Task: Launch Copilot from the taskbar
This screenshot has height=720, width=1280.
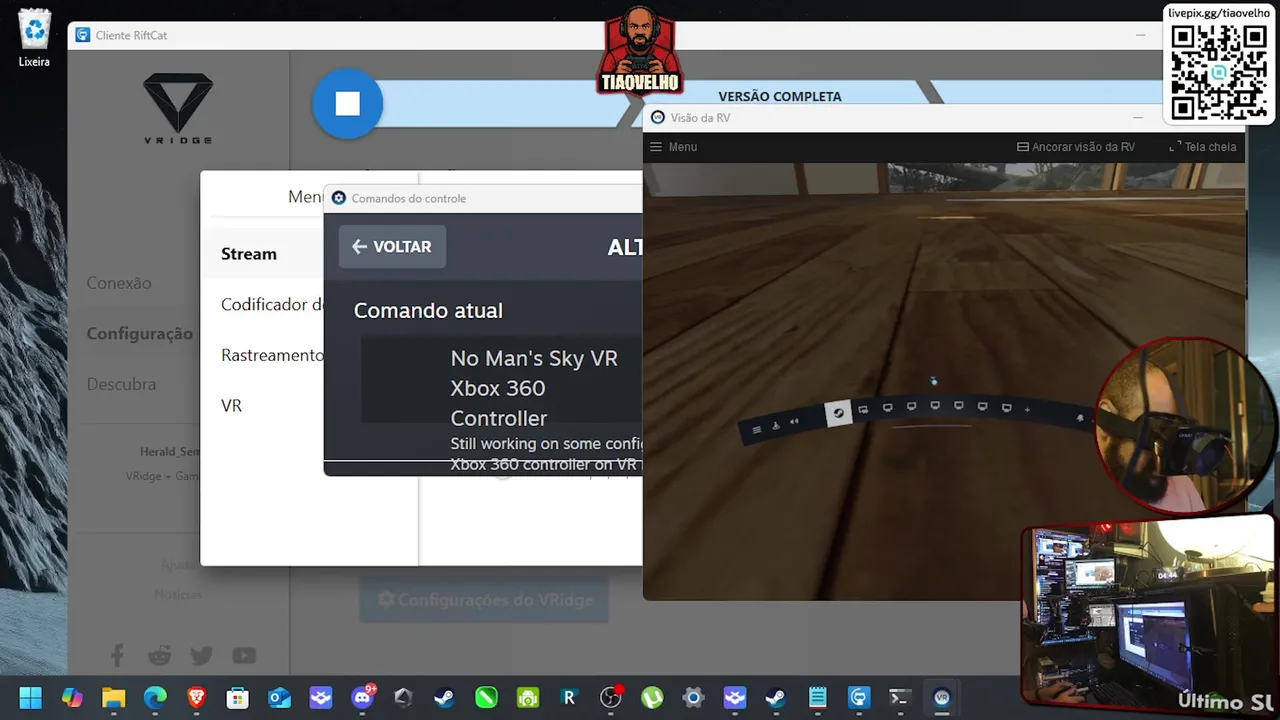Action: 72,698
